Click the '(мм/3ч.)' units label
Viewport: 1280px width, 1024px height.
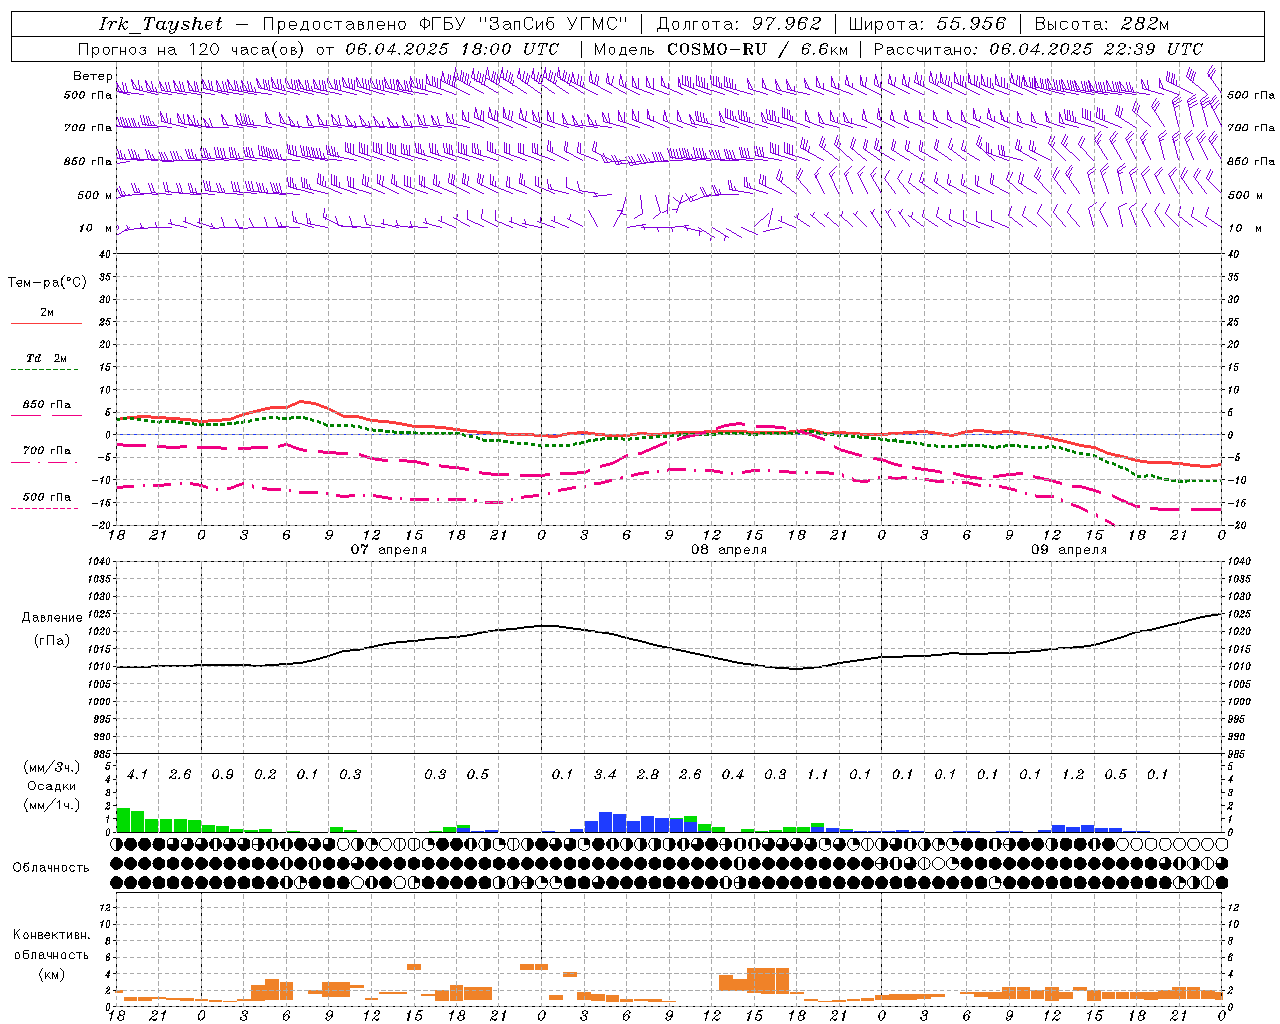pos(52,768)
